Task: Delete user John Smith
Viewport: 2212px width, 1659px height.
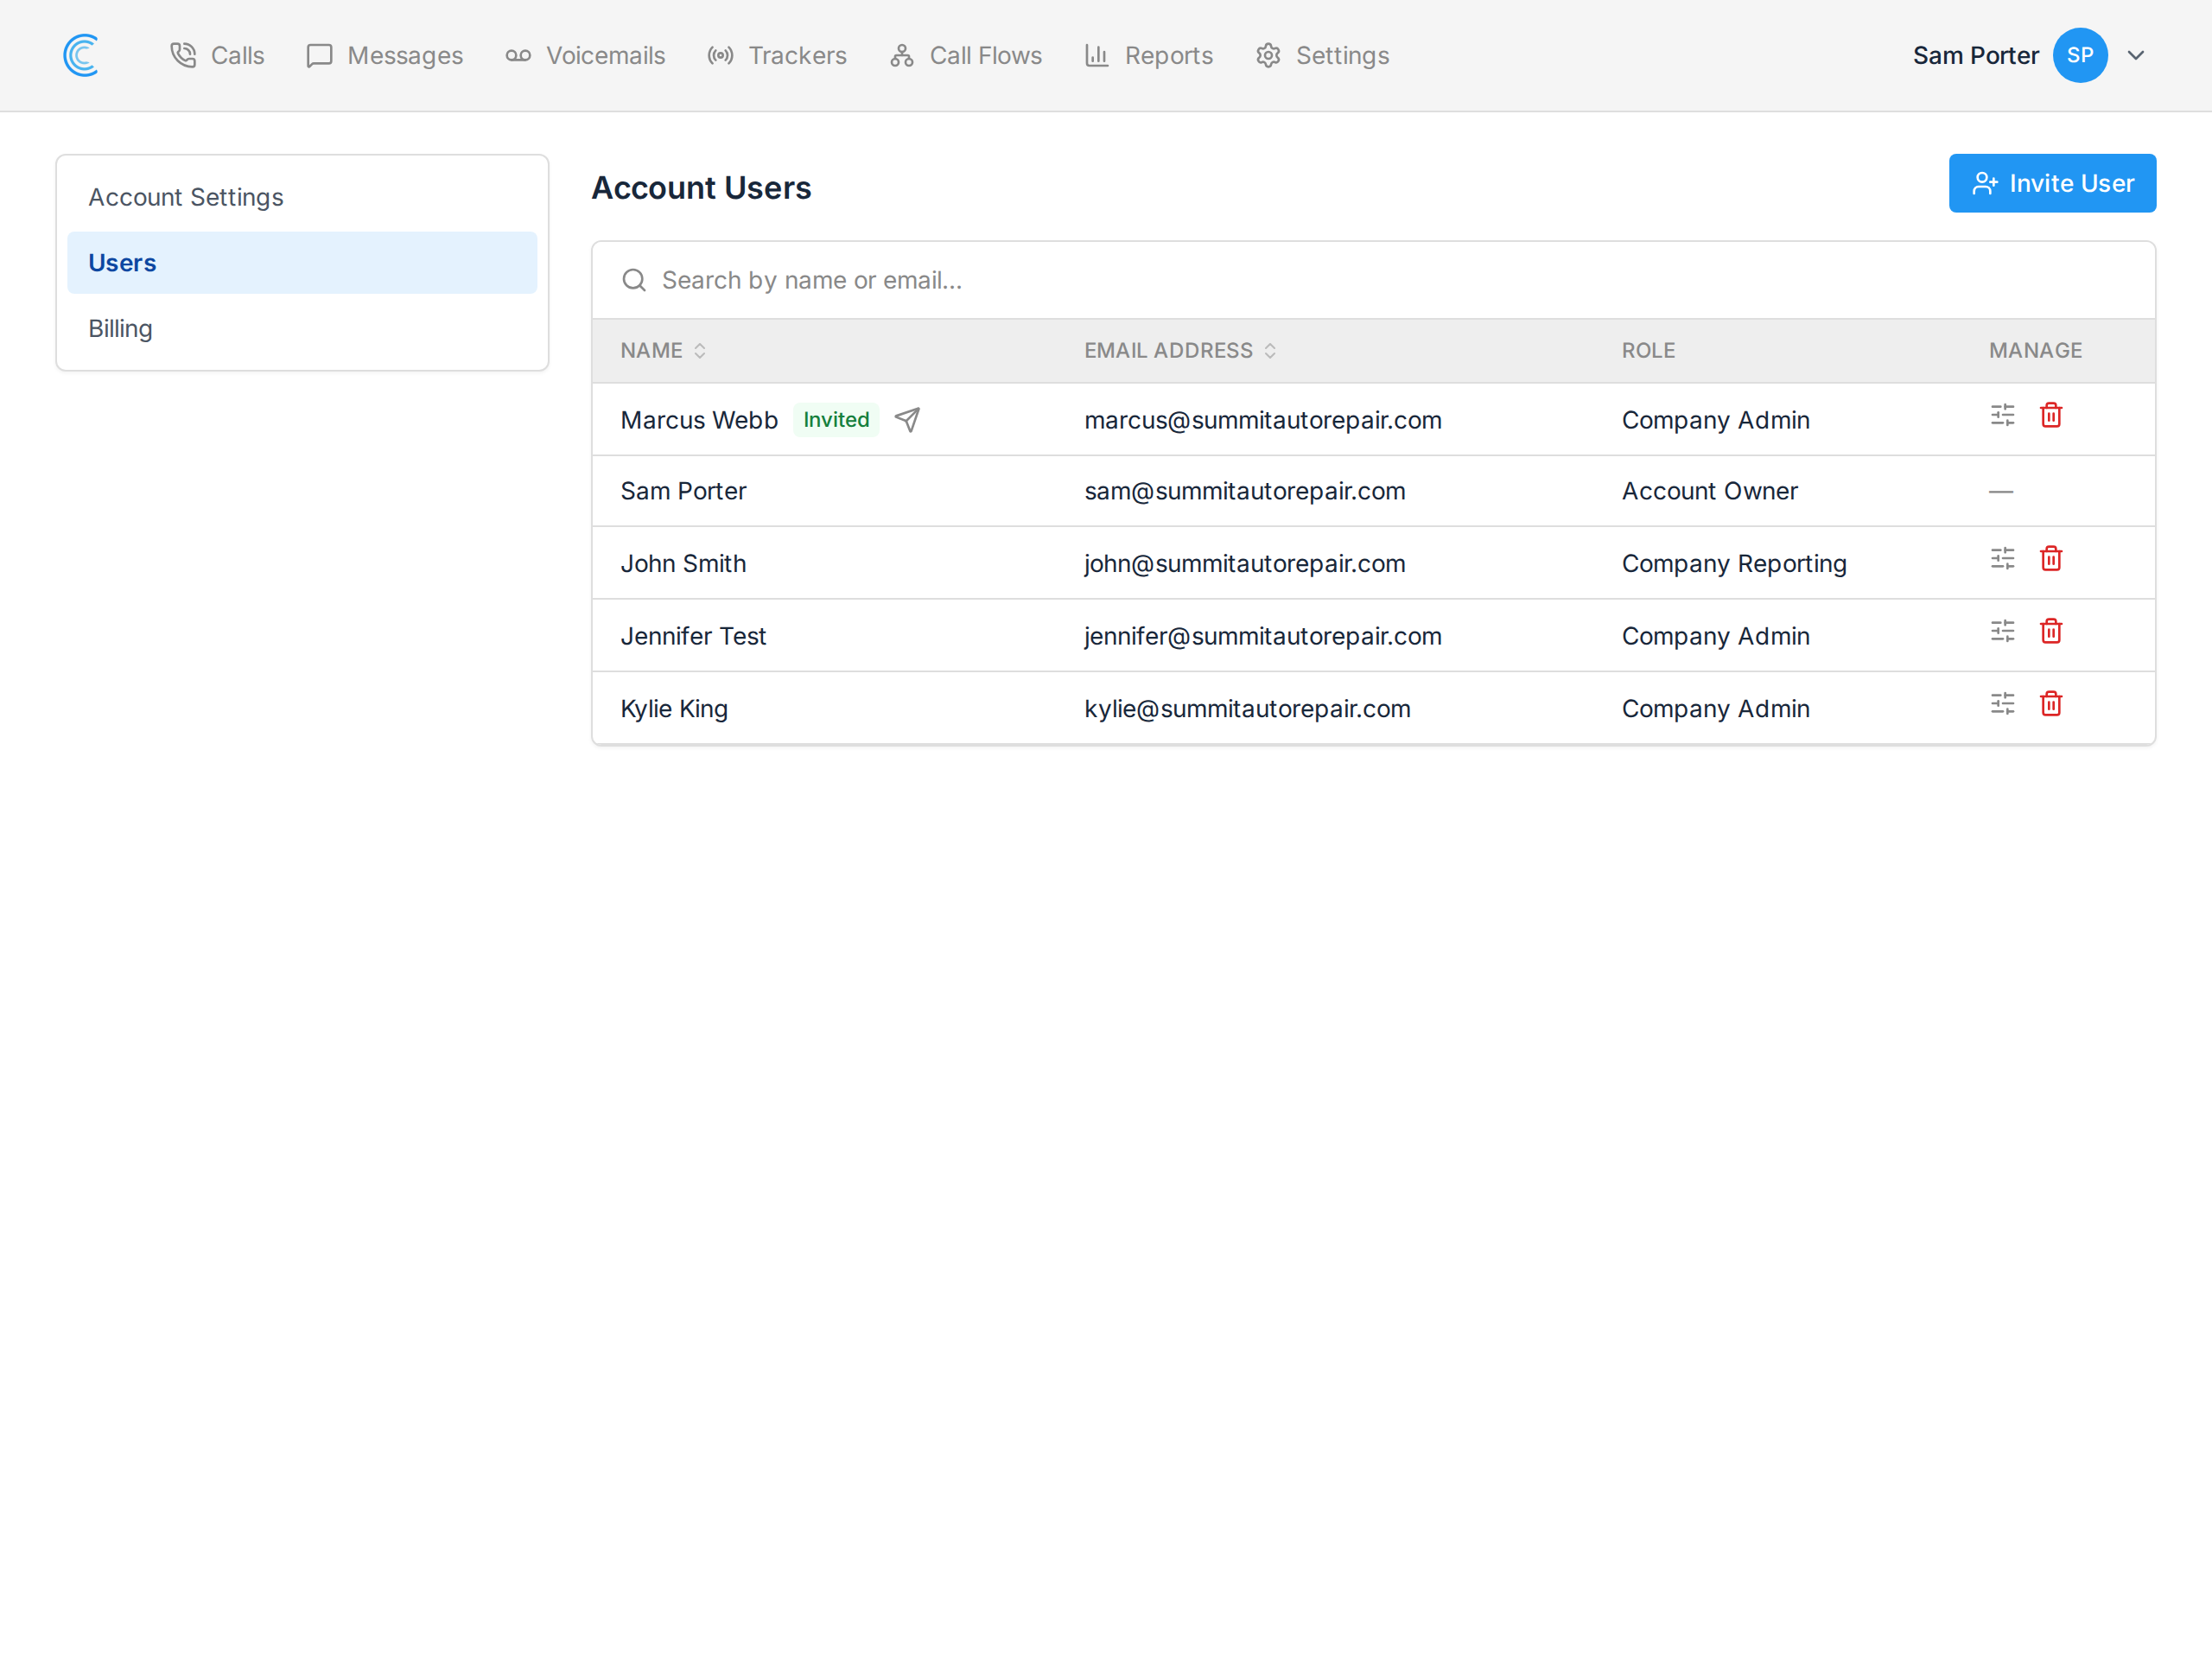Action: [2051, 559]
